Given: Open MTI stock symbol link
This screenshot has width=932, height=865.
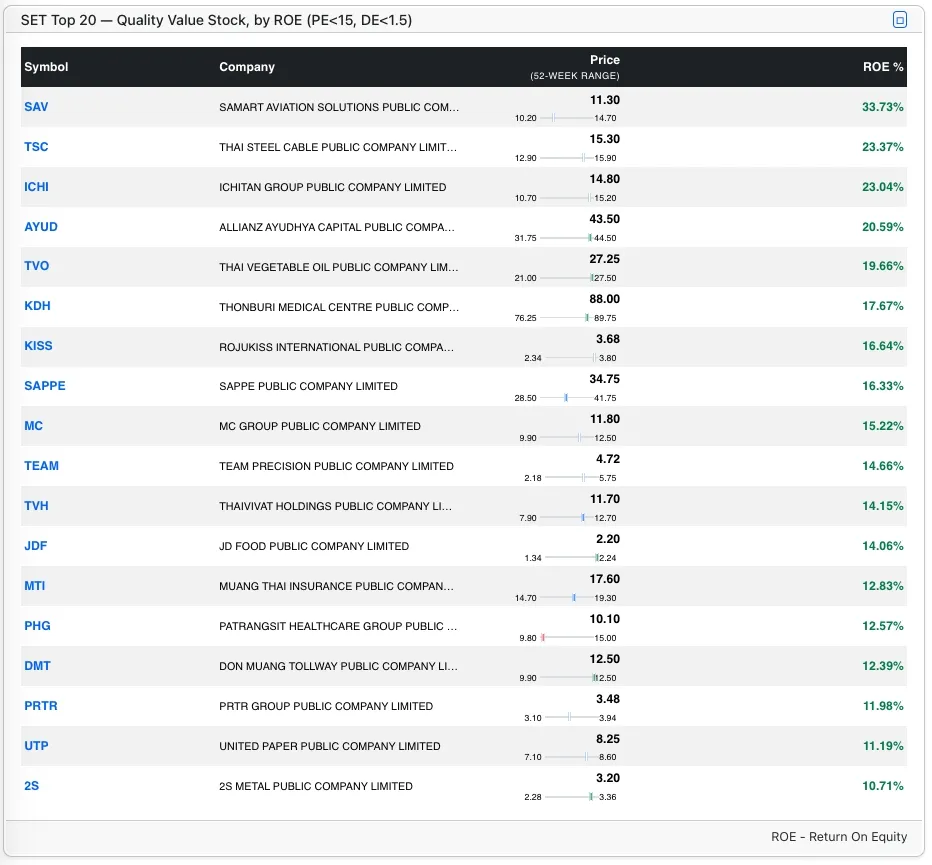Looking at the screenshot, I should pyautogui.click(x=34, y=586).
